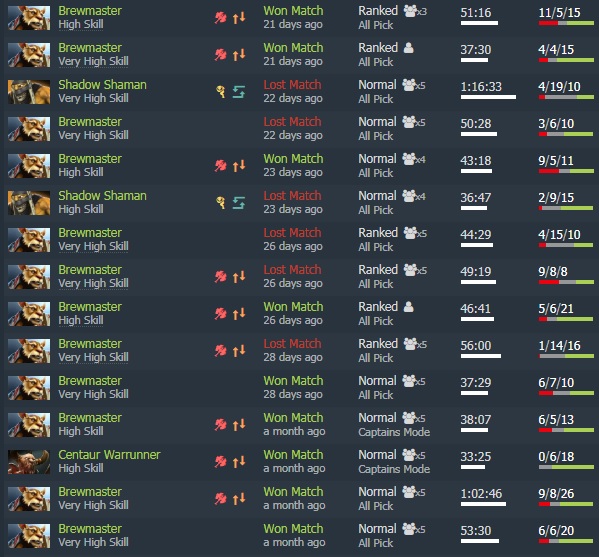Image resolution: width=599 pixels, height=557 pixels.
Task: Click the KDA color bar under 11/5/15
Action: [566, 23]
